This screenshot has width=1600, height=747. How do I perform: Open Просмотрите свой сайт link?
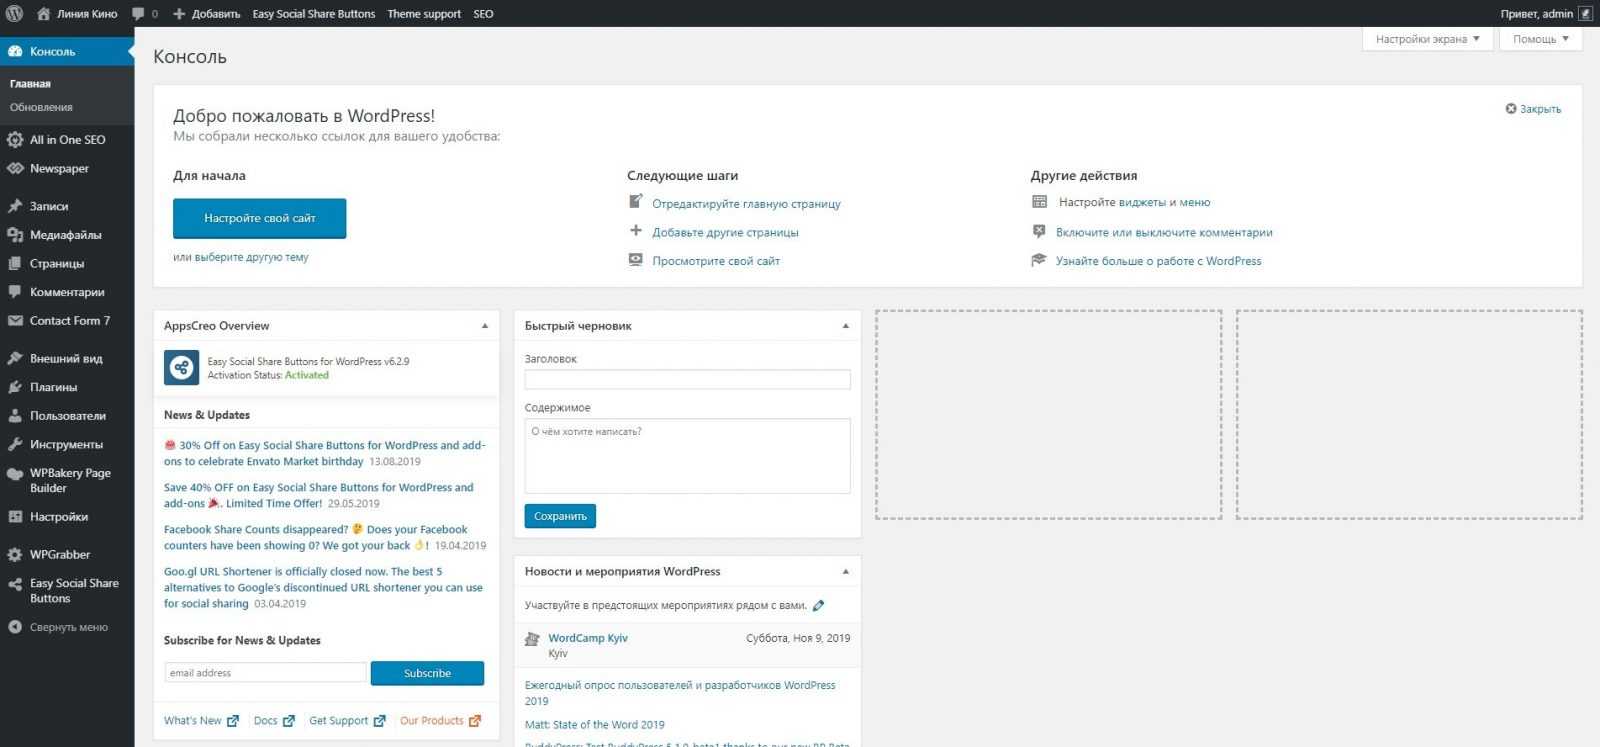tap(716, 261)
